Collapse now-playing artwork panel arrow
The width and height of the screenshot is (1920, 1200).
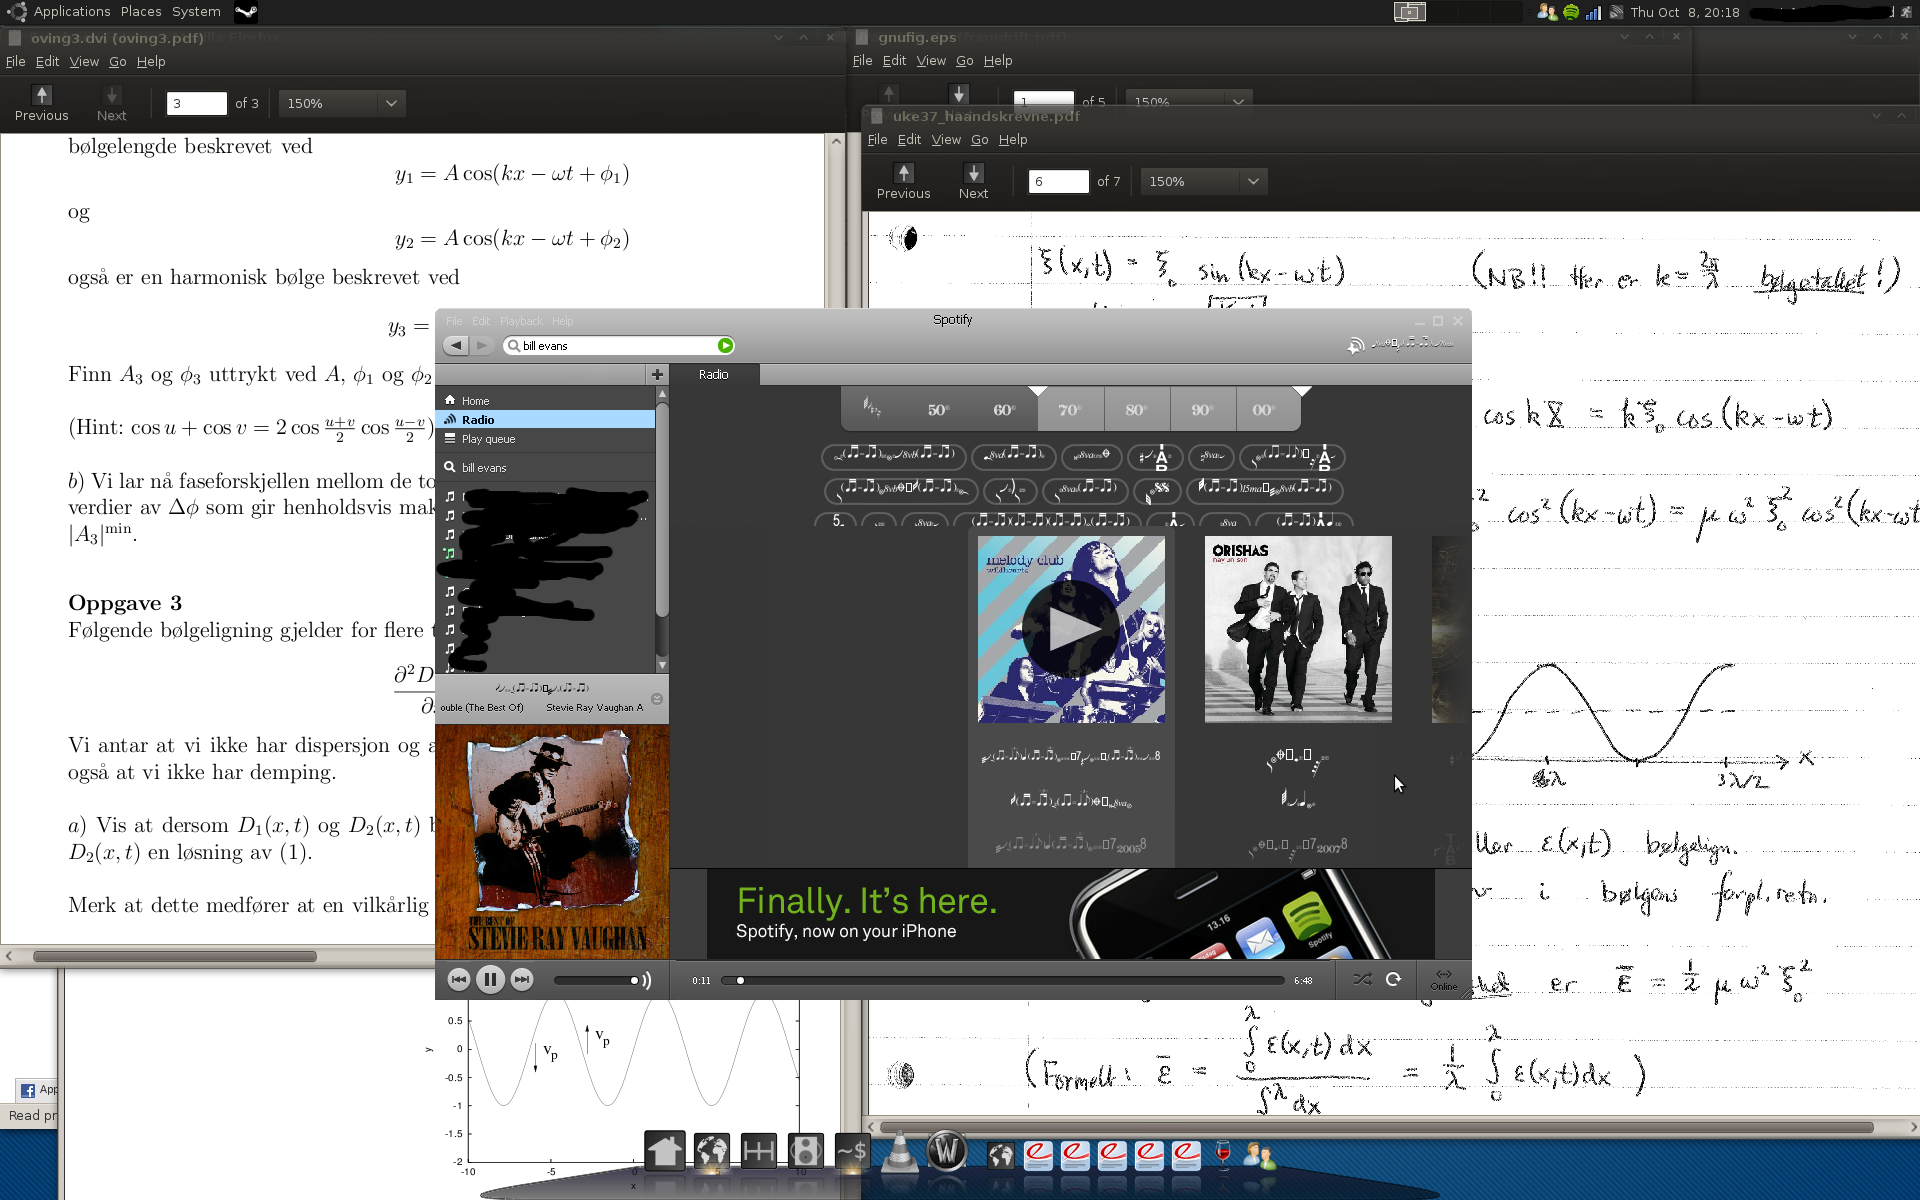[657, 699]
